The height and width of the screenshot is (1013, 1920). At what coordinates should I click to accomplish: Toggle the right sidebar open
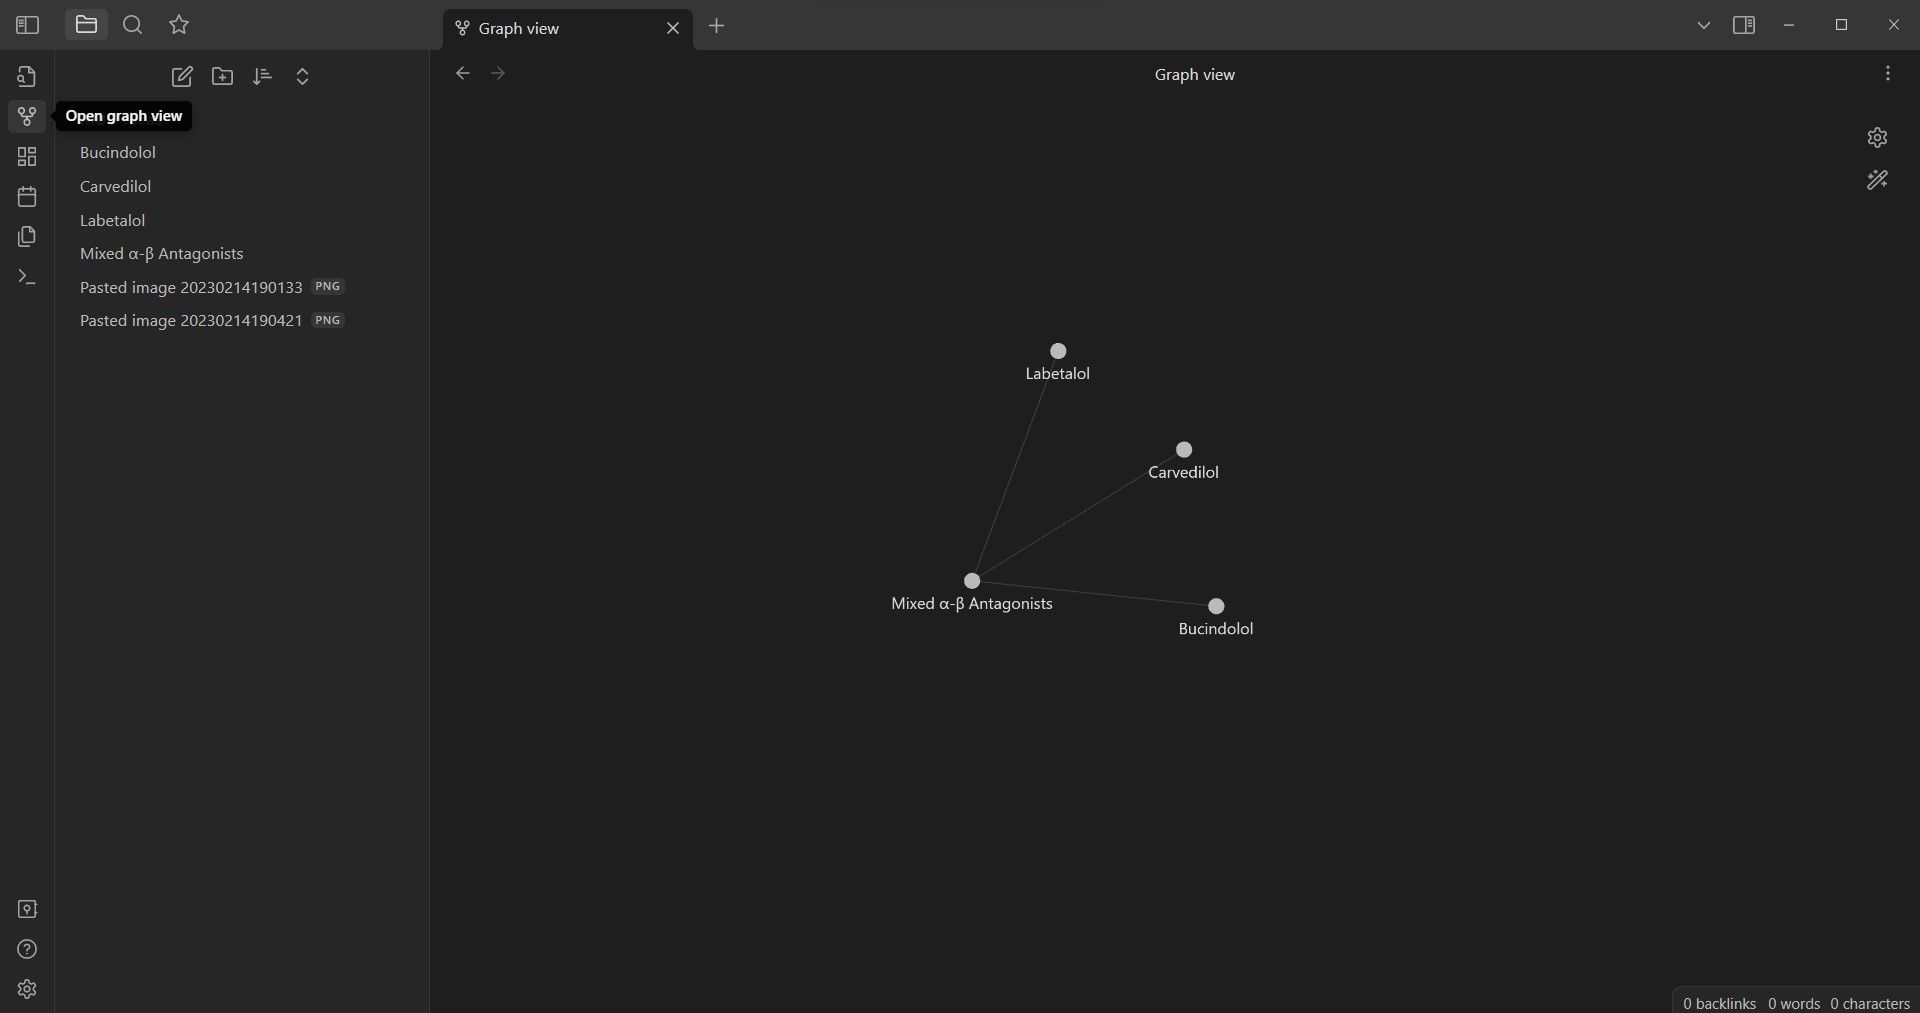click(x=1744, y=25)
